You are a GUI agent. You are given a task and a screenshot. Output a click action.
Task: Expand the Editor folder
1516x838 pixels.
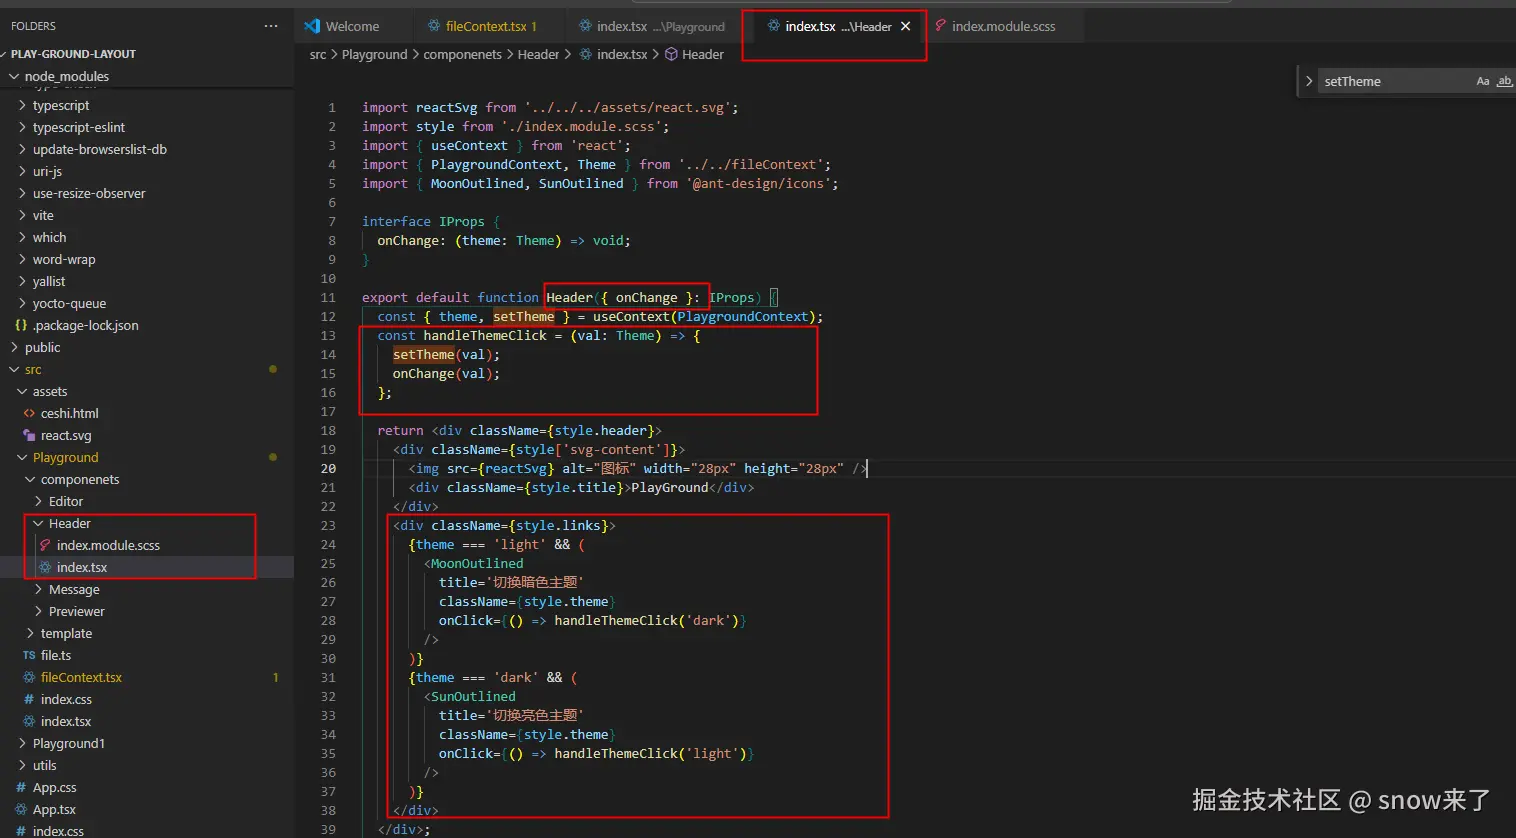point(66,501)
